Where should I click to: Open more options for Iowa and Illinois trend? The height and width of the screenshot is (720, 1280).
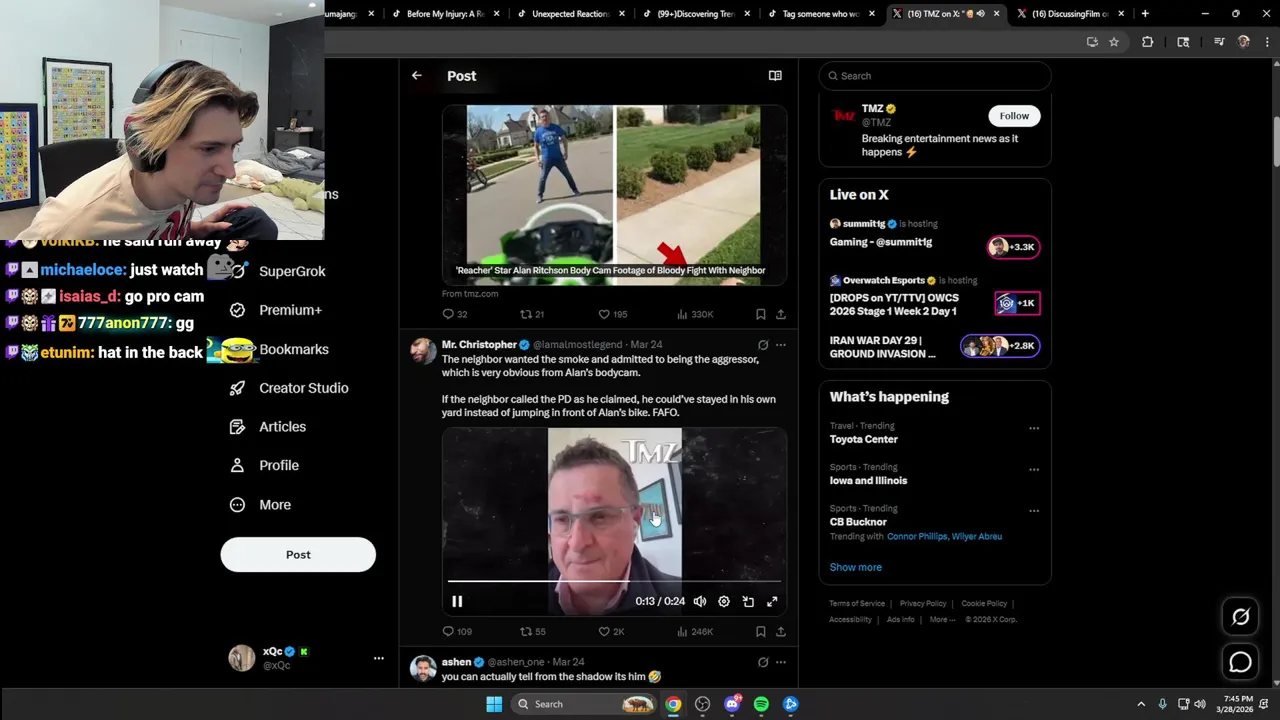click(1034, 469)
